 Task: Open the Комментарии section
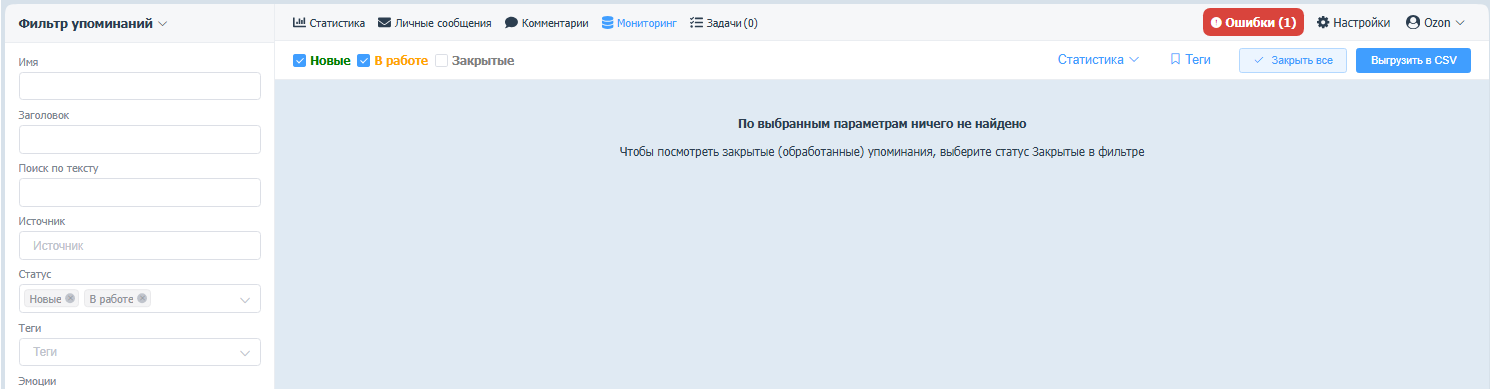point(546,22)
